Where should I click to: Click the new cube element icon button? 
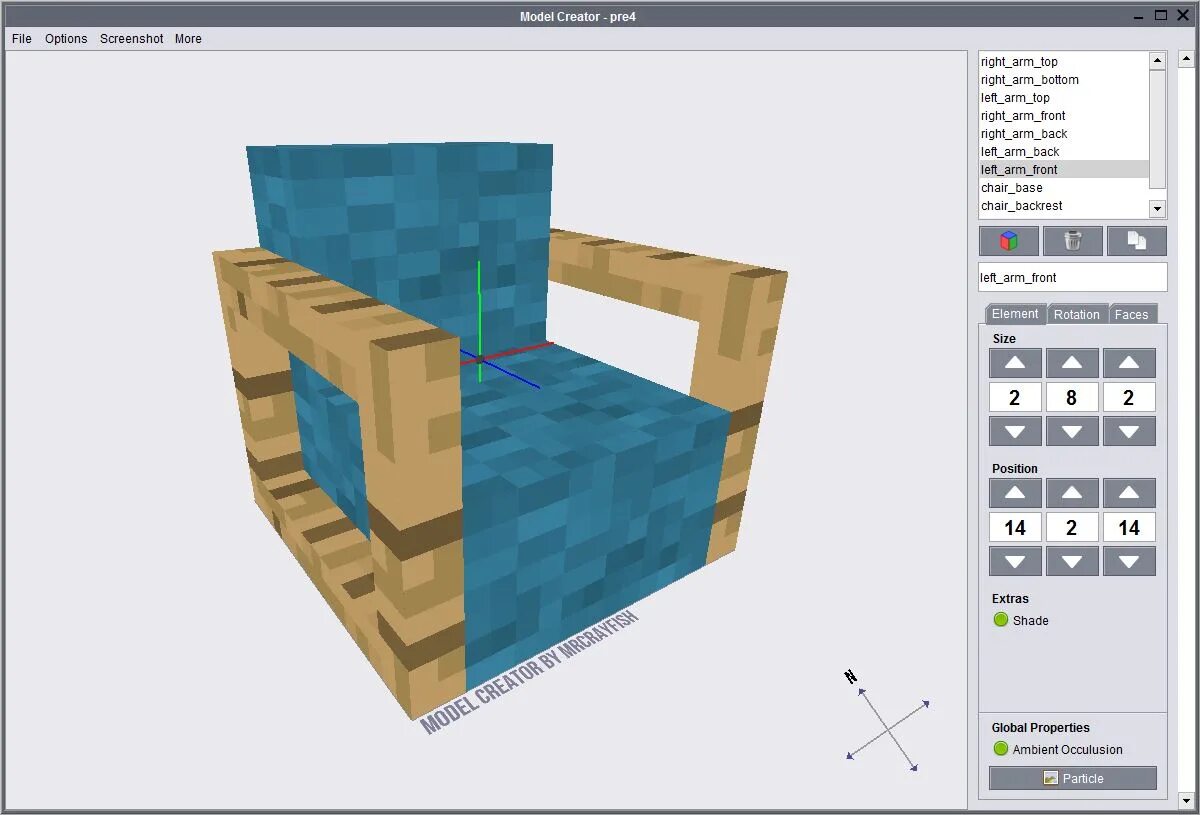(1008, 241)
